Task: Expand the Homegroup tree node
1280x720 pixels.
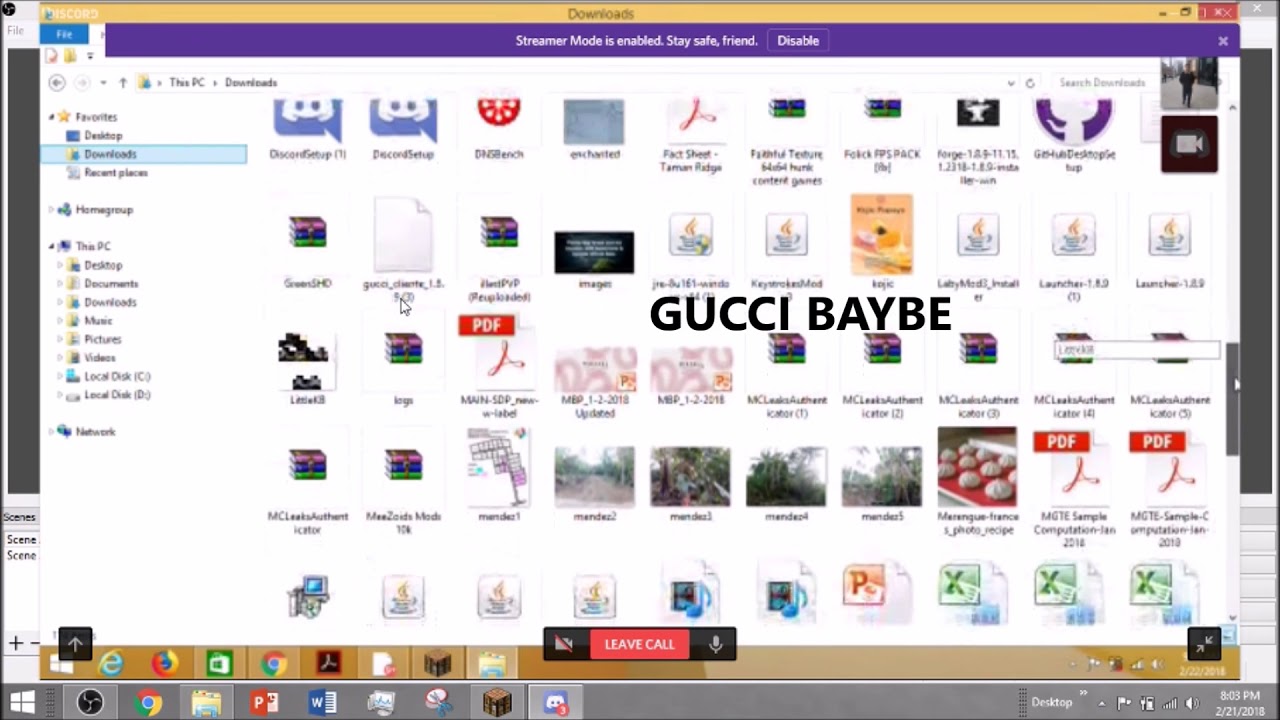Action: click(52, 210)
